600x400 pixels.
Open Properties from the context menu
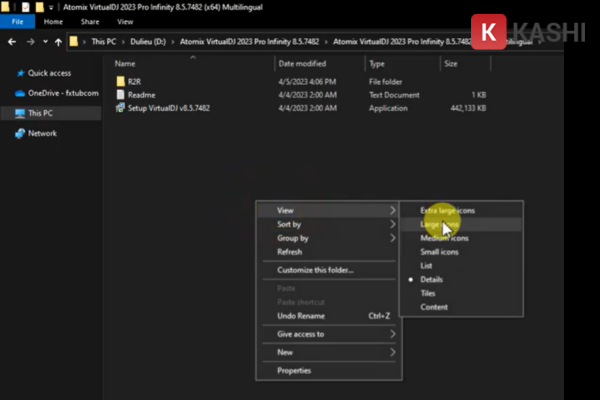click(294, 371)
